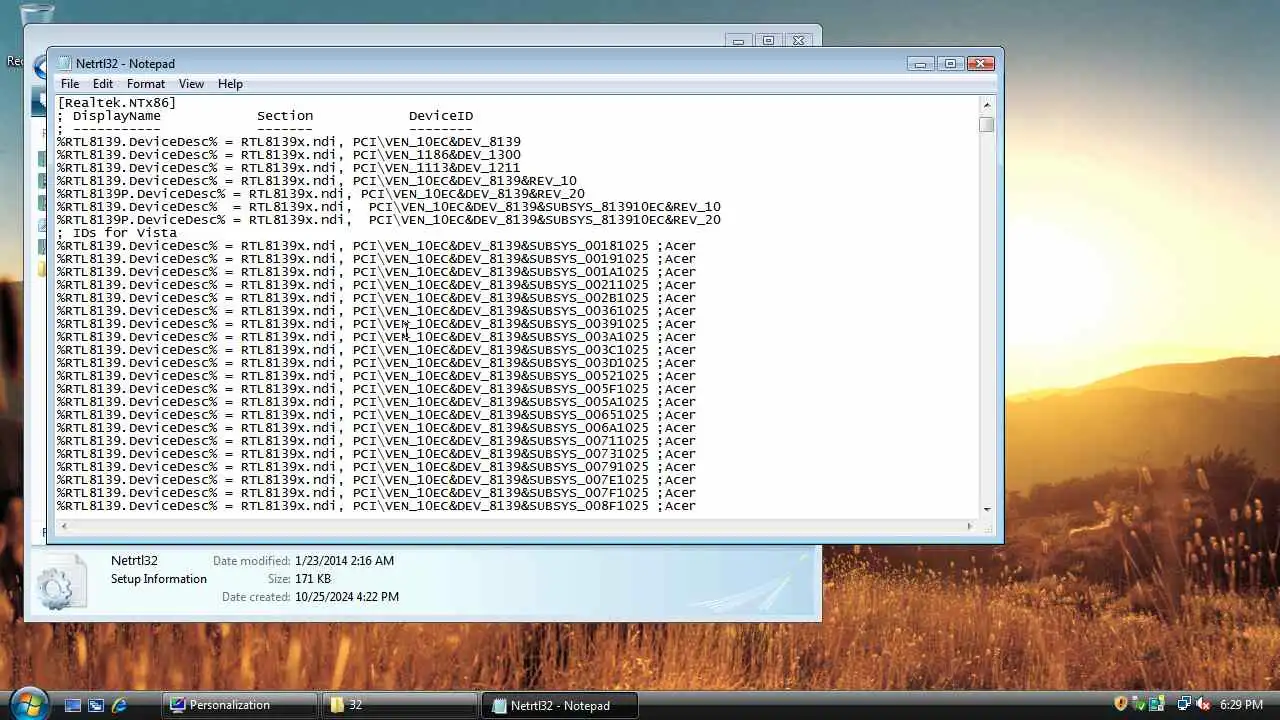This screenshot has width=1280, height=720.
Task: Close the Netrtl32 Notepad window
Action: pyautogui.click(x=980, y=63)
